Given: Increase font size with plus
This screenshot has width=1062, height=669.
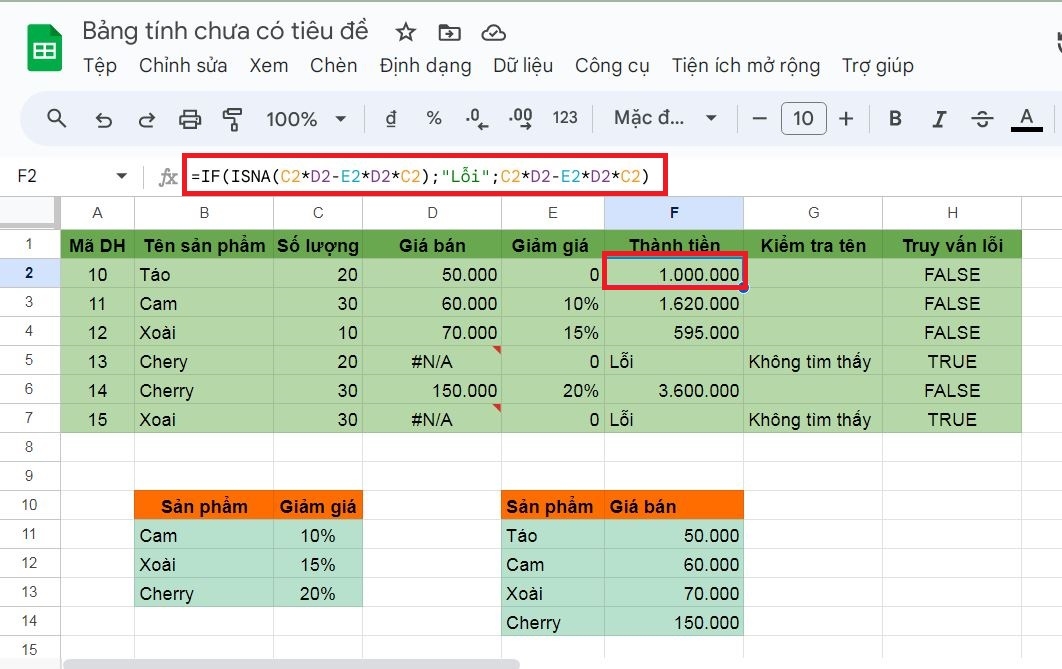Looking at the screenshot, I should tap(846, 119).
